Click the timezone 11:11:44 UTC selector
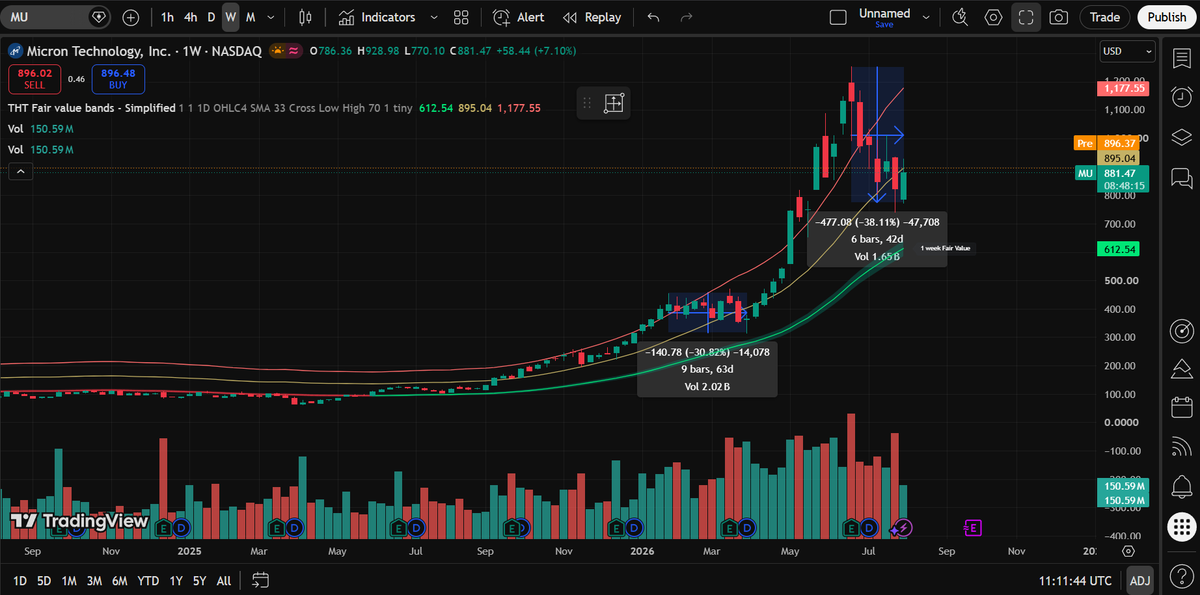 click(x=1075, y=580)
